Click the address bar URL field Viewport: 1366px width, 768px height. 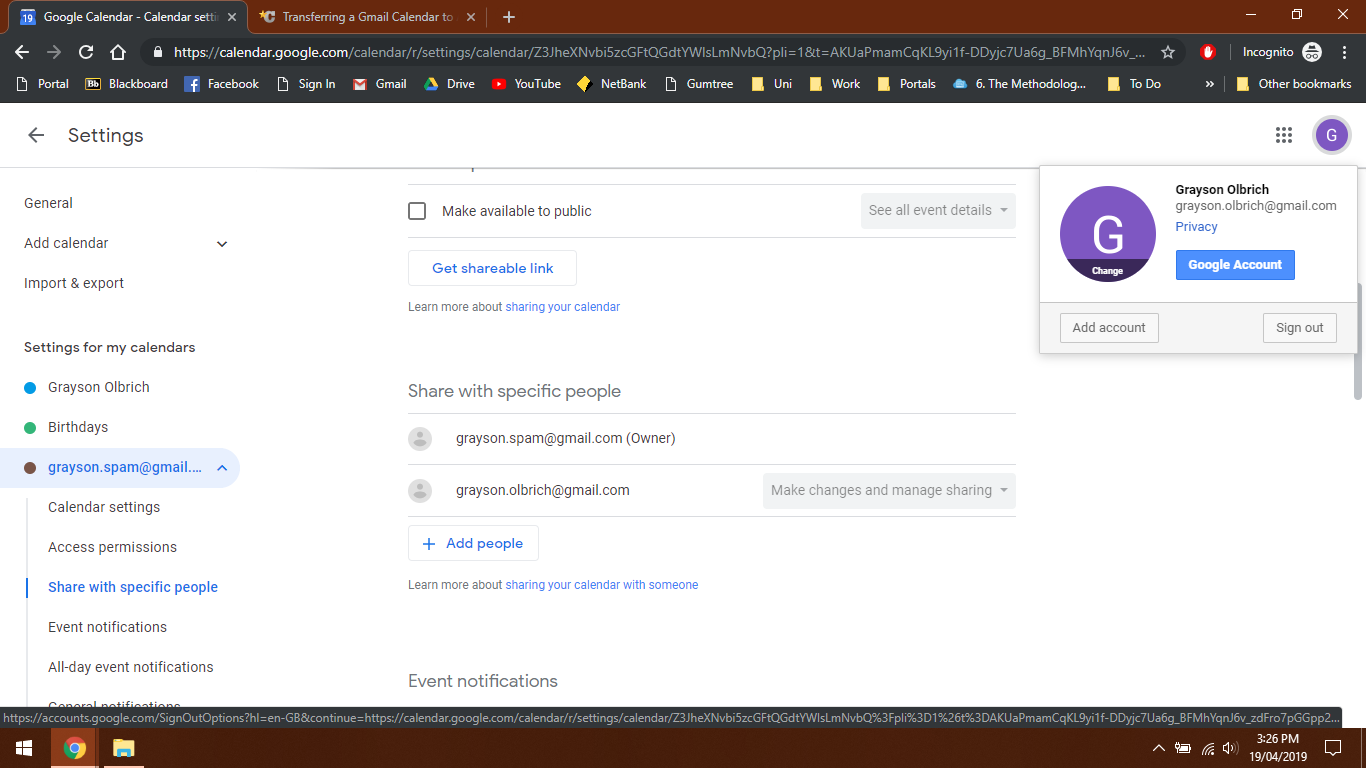pos(660,52)
